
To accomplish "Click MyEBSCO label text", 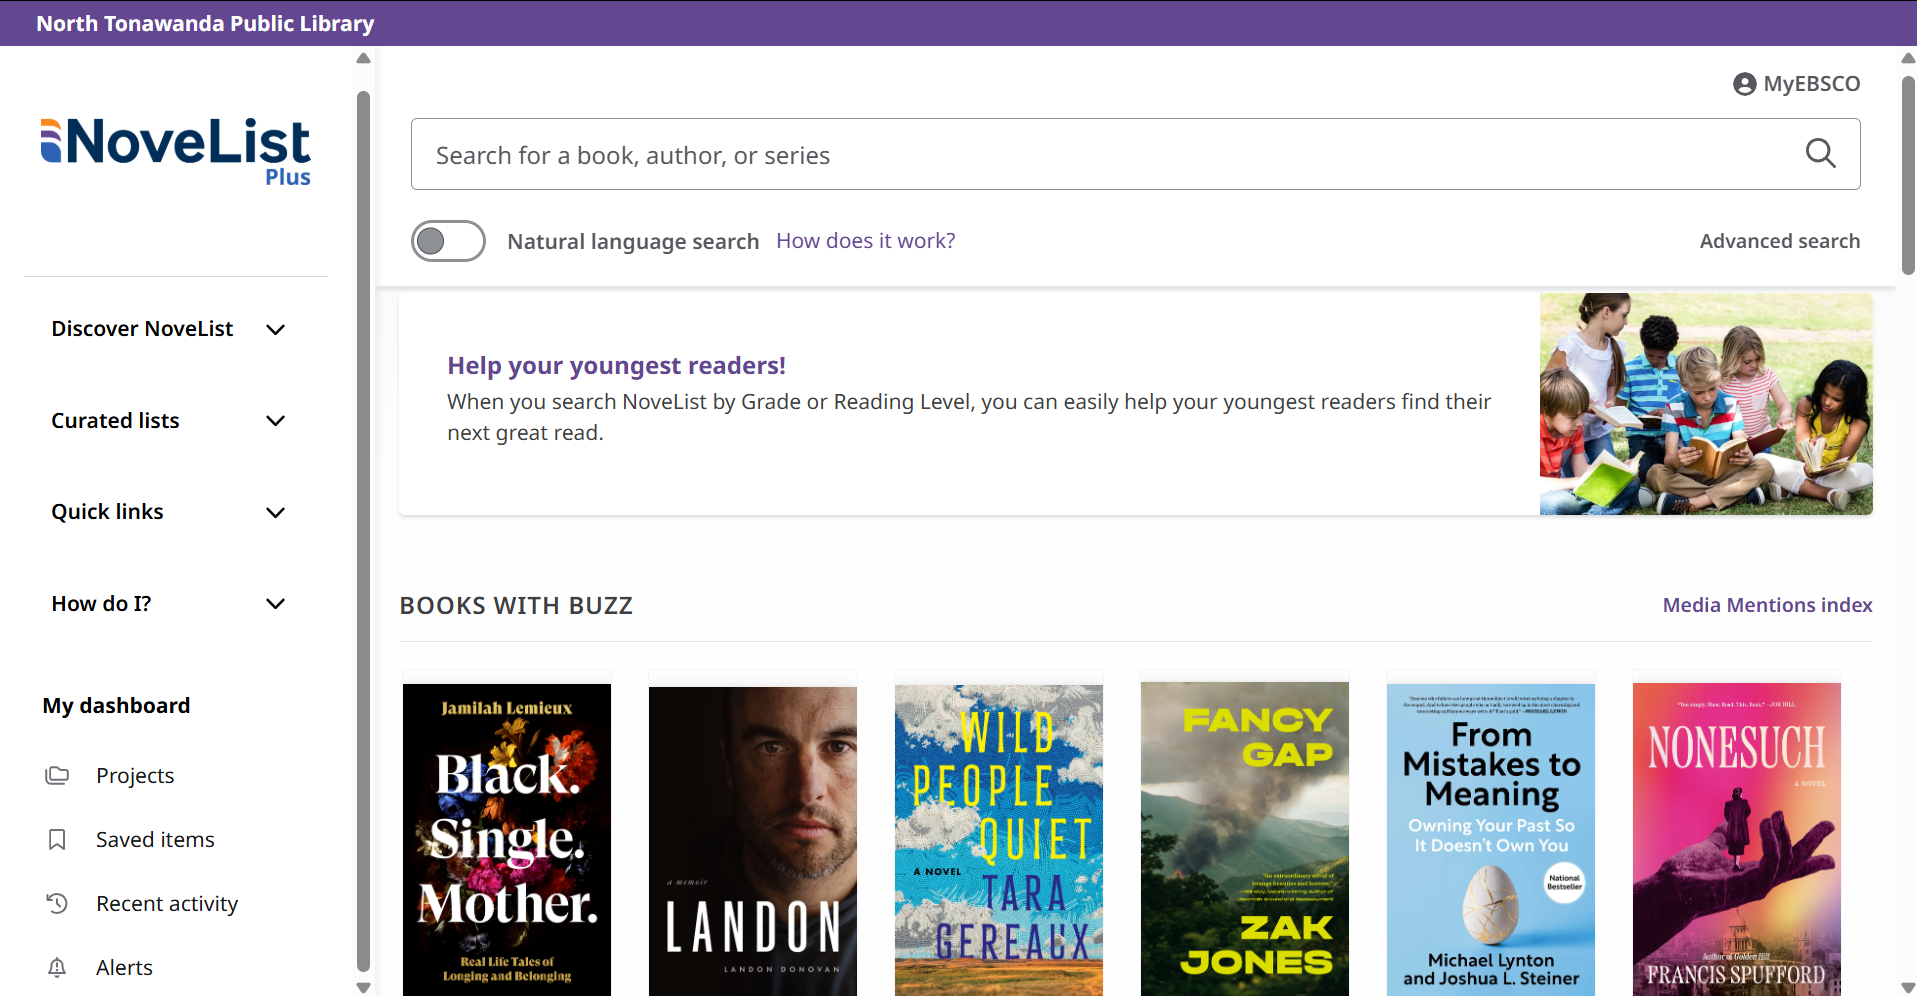I will (1811, 84).
